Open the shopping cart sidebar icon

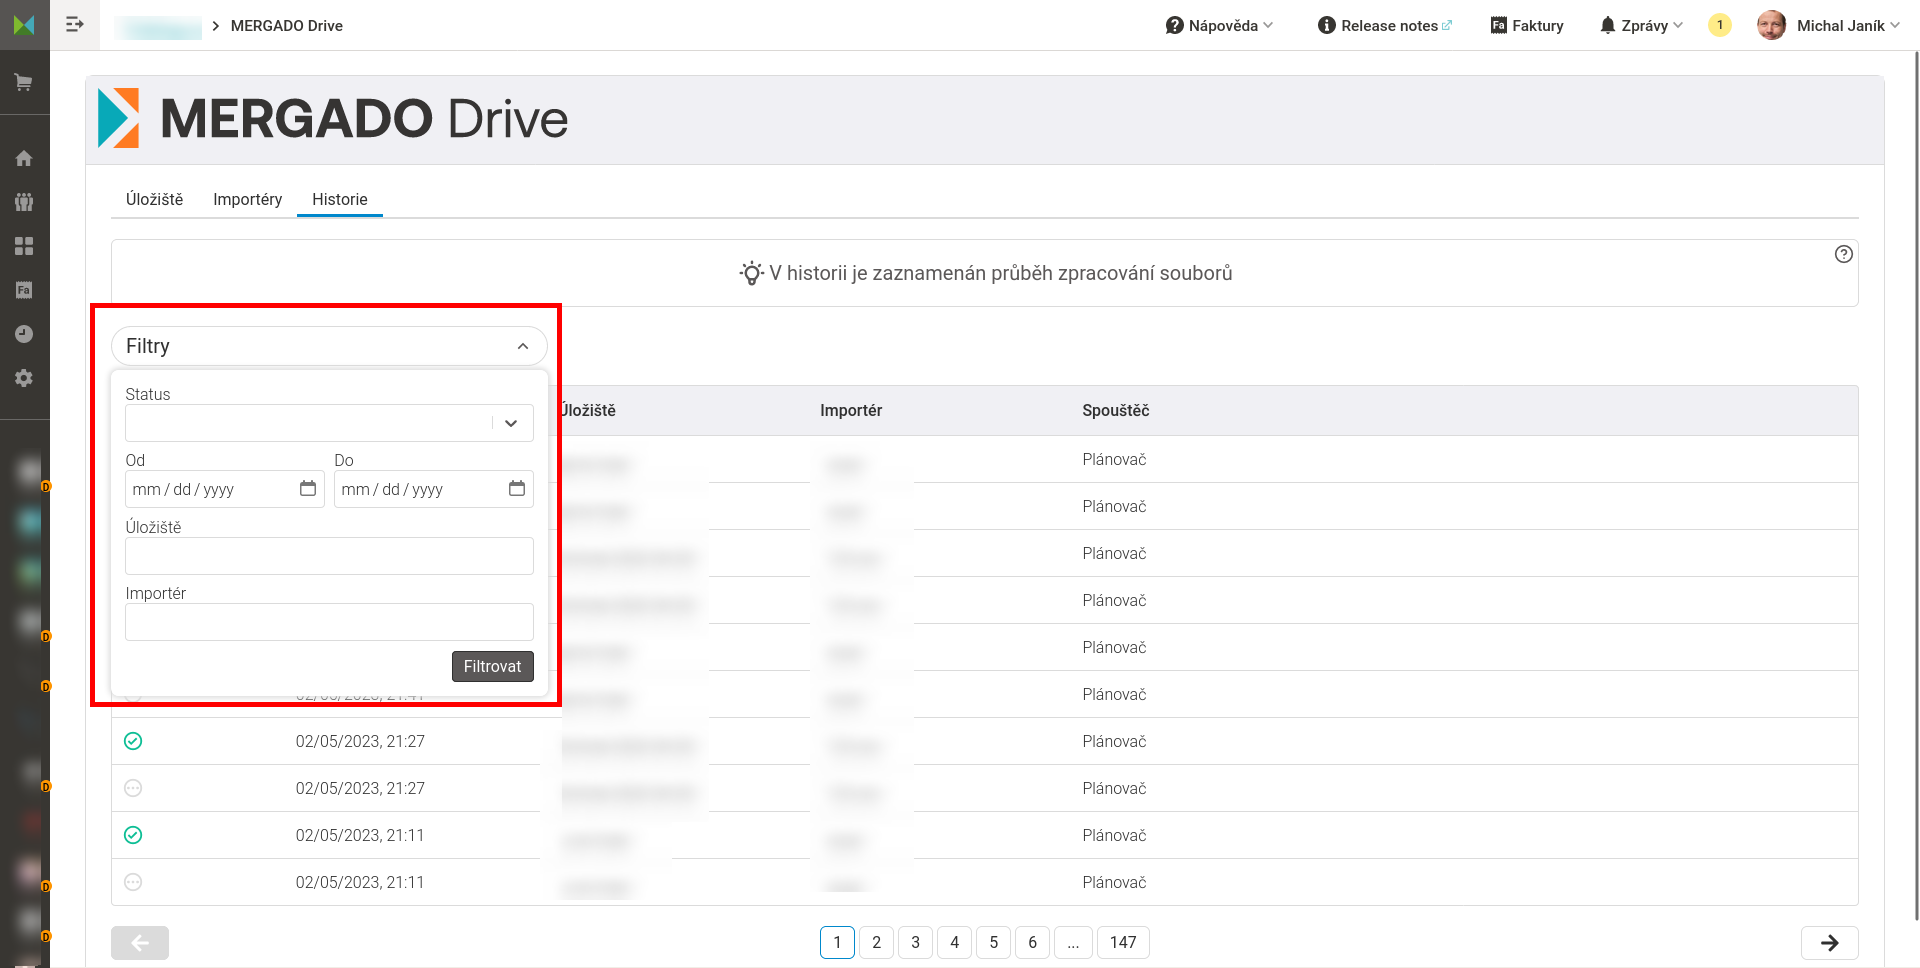24,82
